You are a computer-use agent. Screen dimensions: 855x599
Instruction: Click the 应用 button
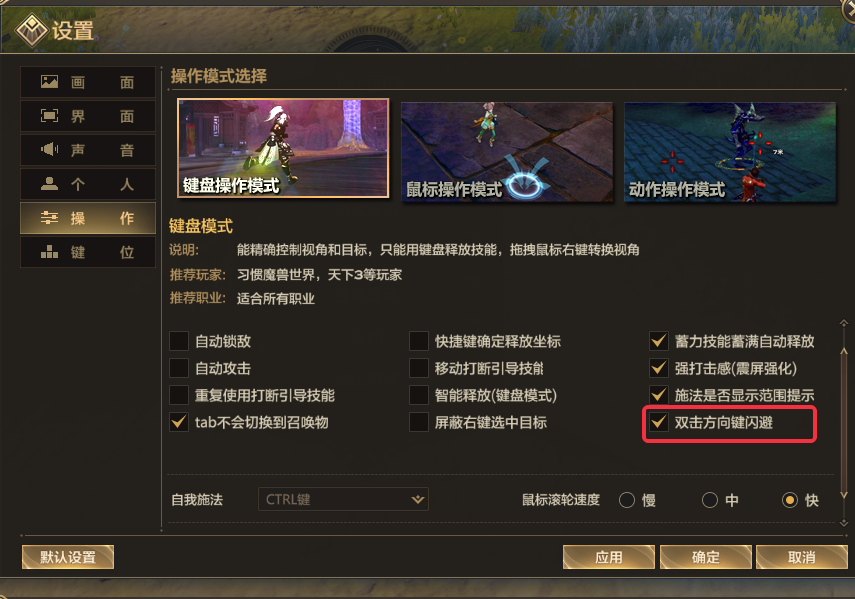point(609,557)
